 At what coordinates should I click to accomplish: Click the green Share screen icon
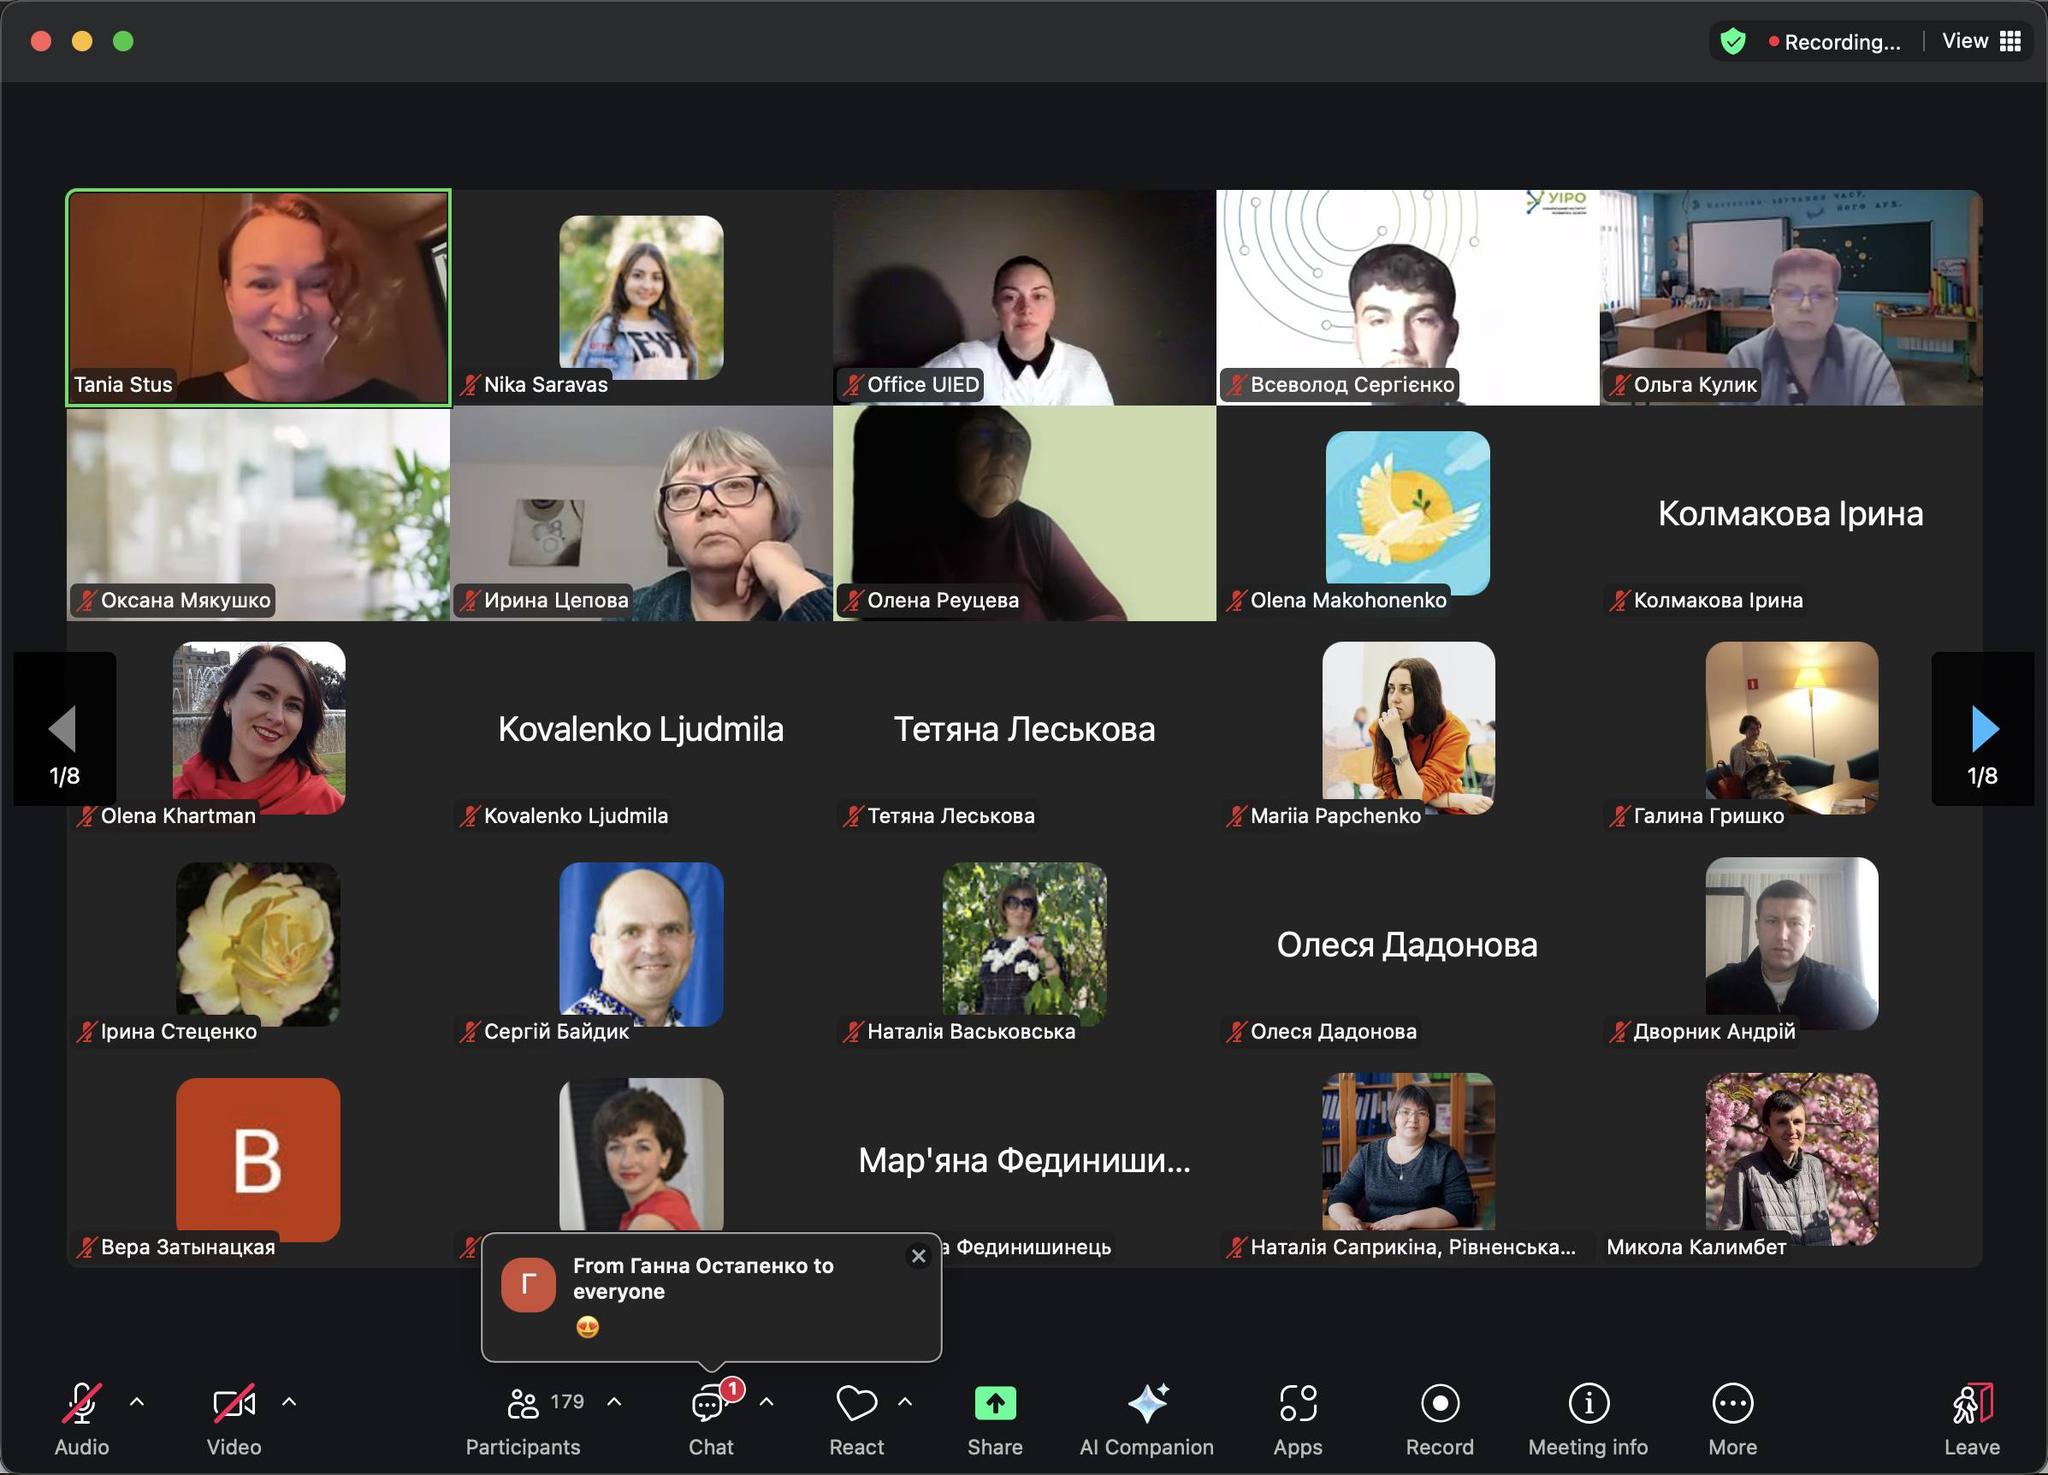coord(994,1403)
